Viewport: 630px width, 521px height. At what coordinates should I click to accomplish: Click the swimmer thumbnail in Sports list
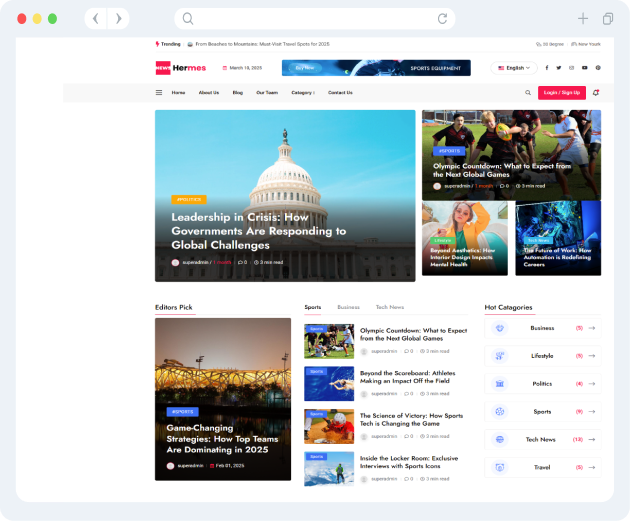[329, 384]
